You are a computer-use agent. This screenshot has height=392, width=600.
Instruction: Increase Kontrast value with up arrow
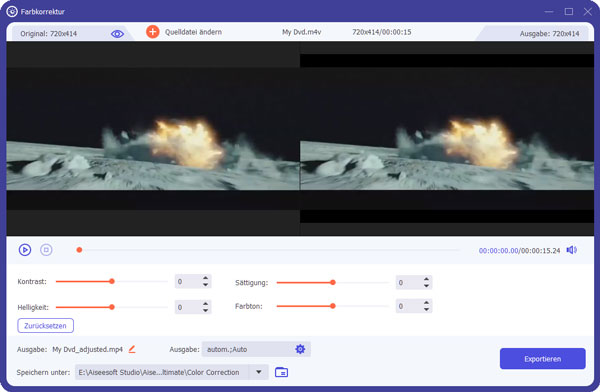point(205,278)
